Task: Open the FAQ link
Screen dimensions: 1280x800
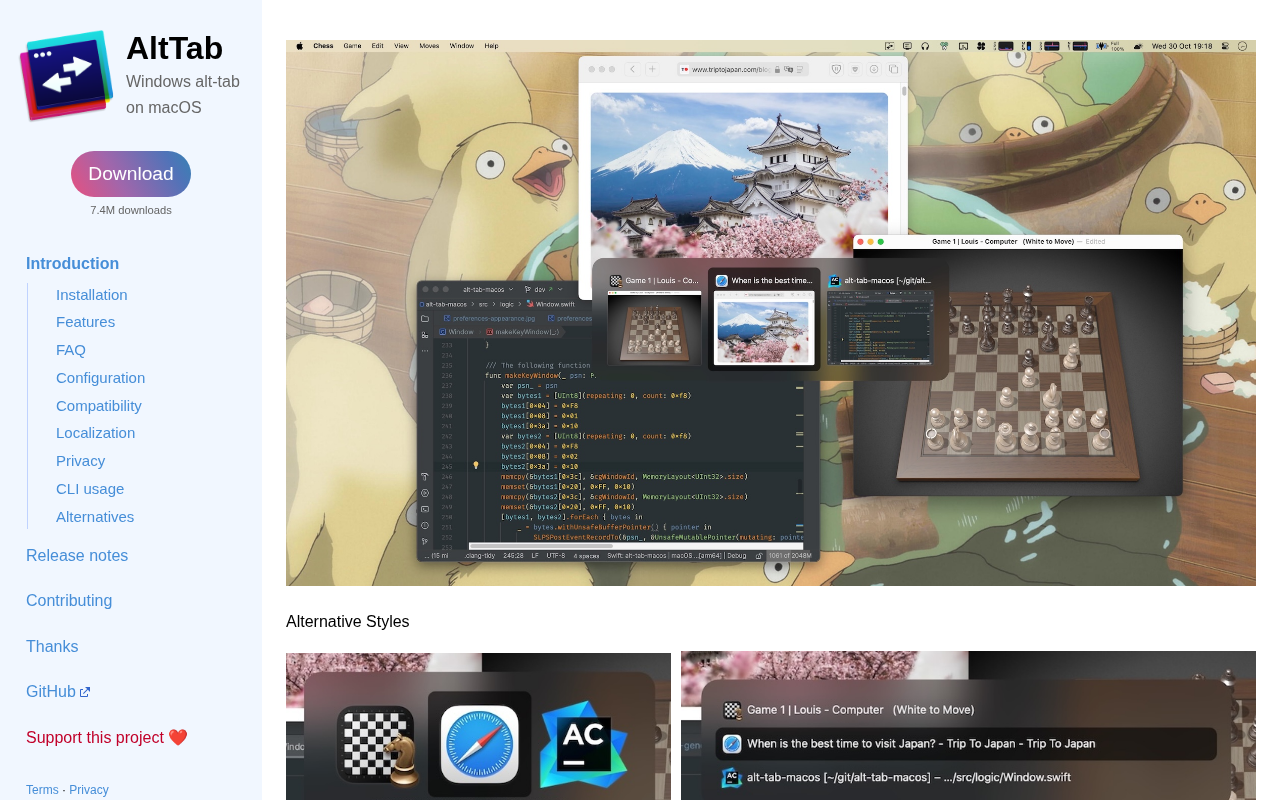Action: [70, 350]
